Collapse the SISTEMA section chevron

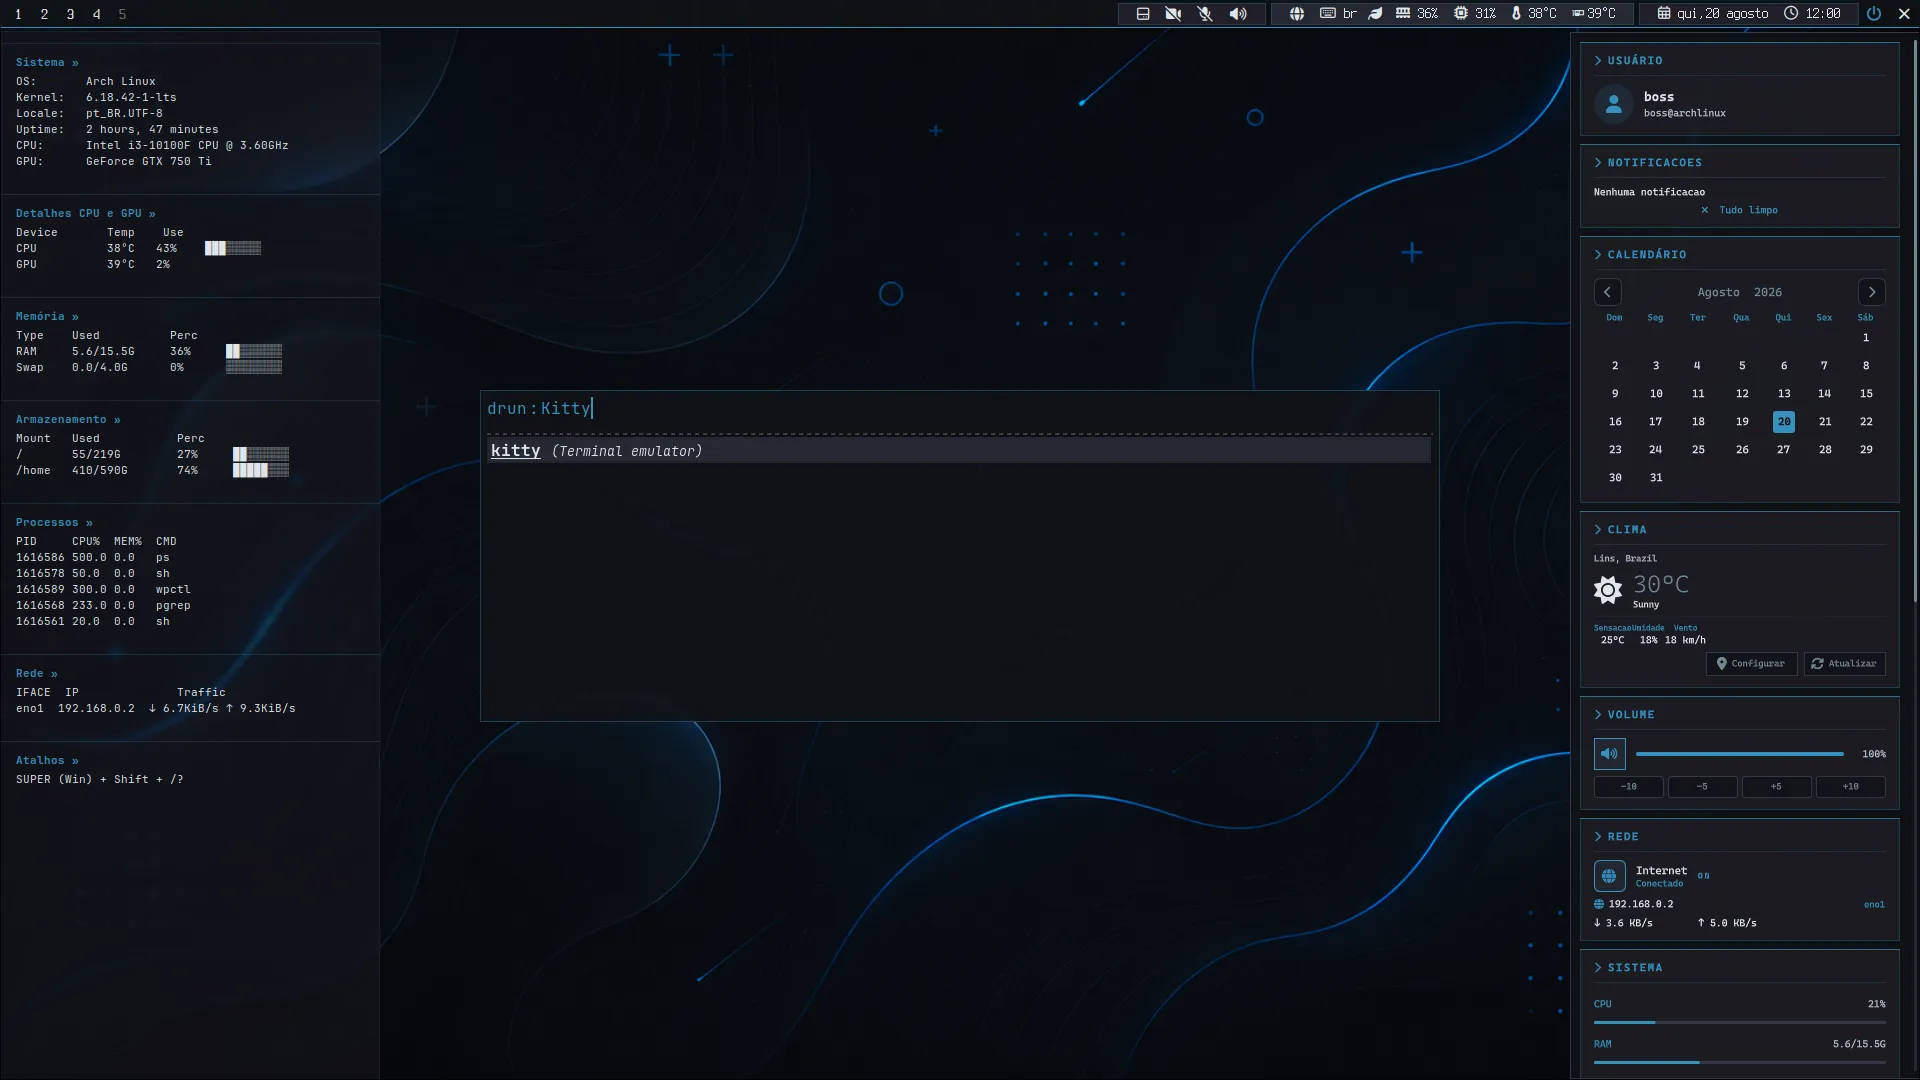1598,968
